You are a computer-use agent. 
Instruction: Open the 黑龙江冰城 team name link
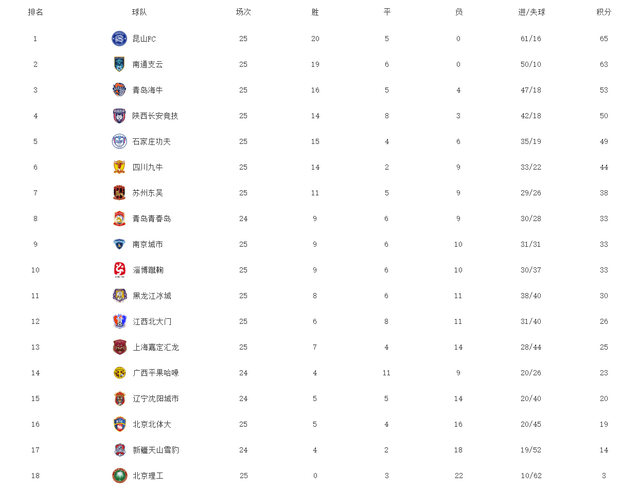tap(152, 296)
